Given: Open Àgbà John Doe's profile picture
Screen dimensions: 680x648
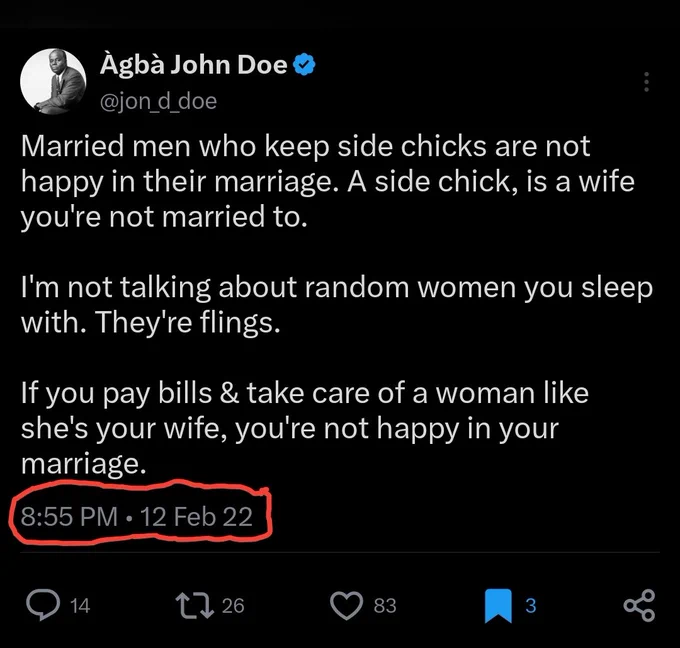Looking at the screenshot, I should (x=53, y=81).
